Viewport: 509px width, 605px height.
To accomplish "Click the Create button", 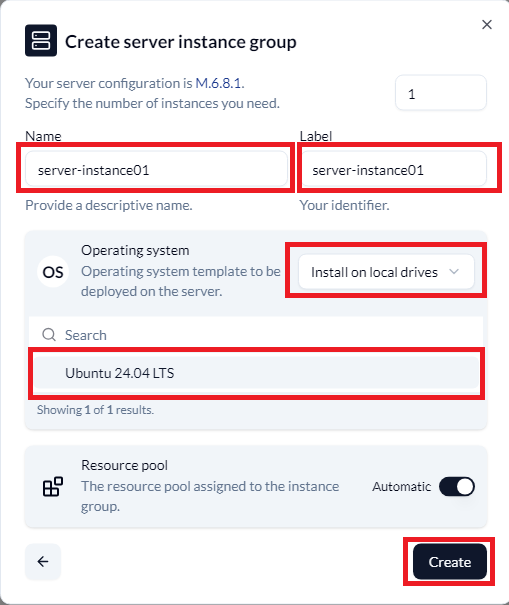I will click(450, 562).
